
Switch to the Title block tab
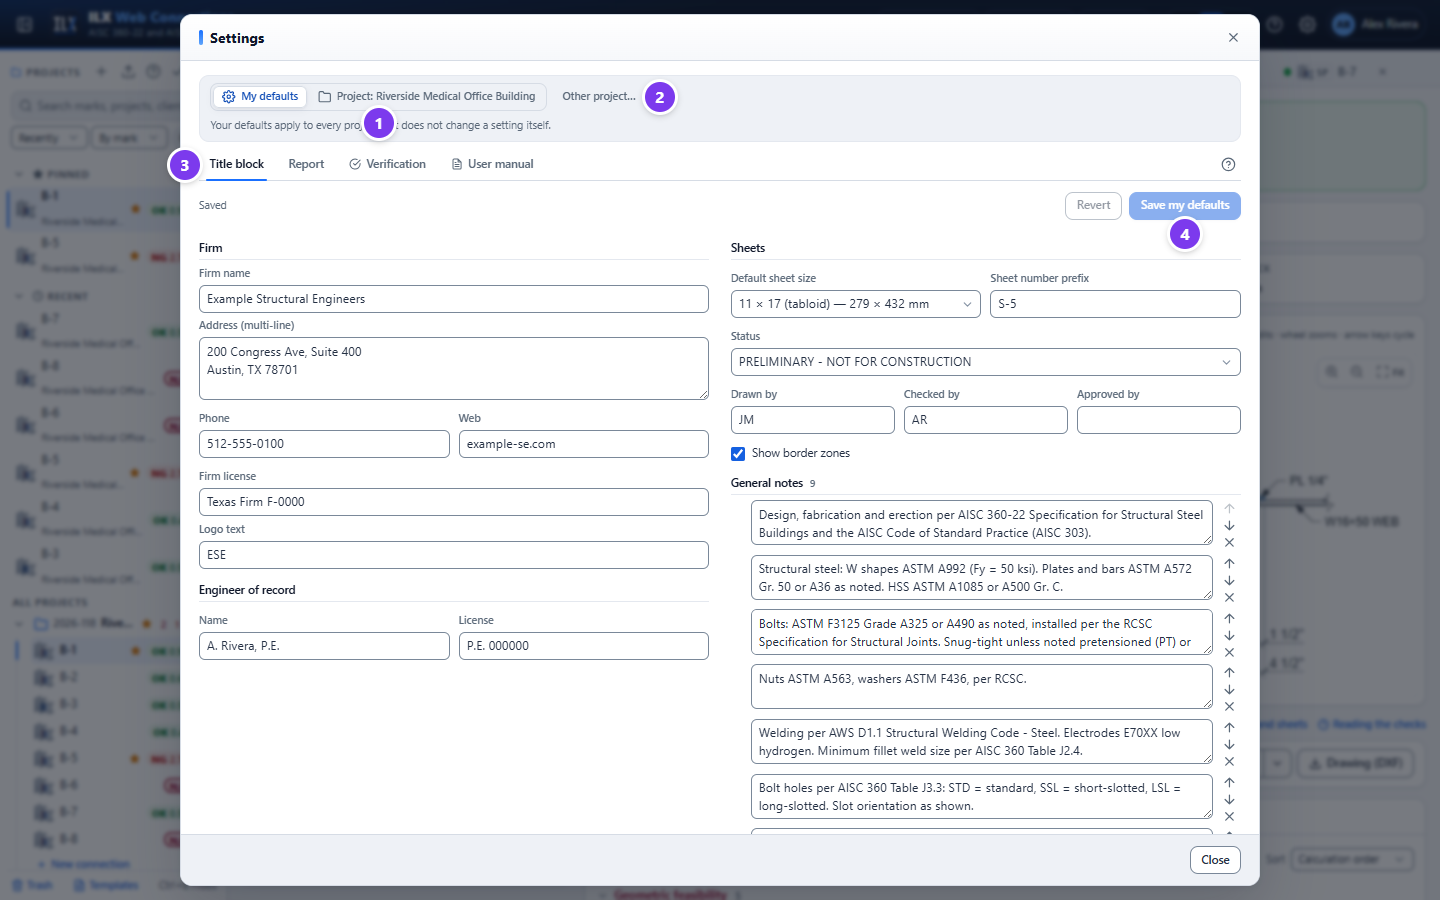click(236, 164)
